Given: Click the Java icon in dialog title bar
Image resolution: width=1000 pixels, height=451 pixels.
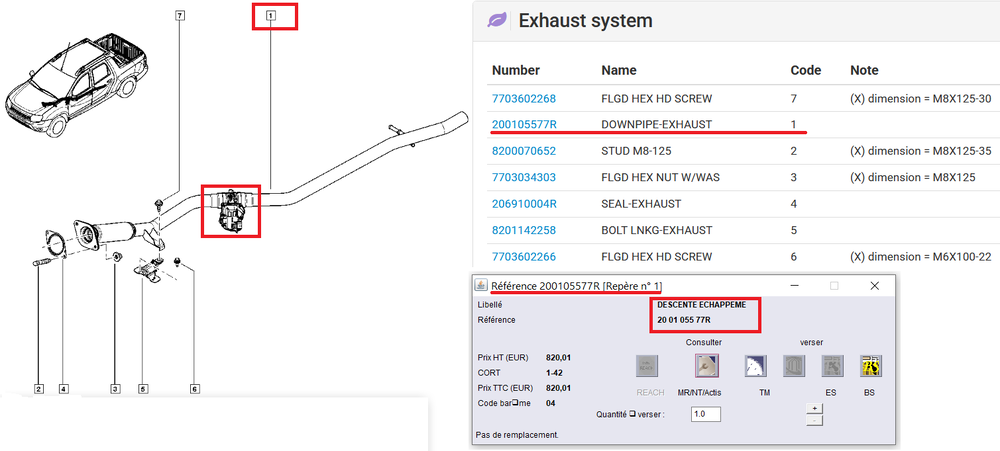Looking at the screenshot, I should [x=482, y=286].
